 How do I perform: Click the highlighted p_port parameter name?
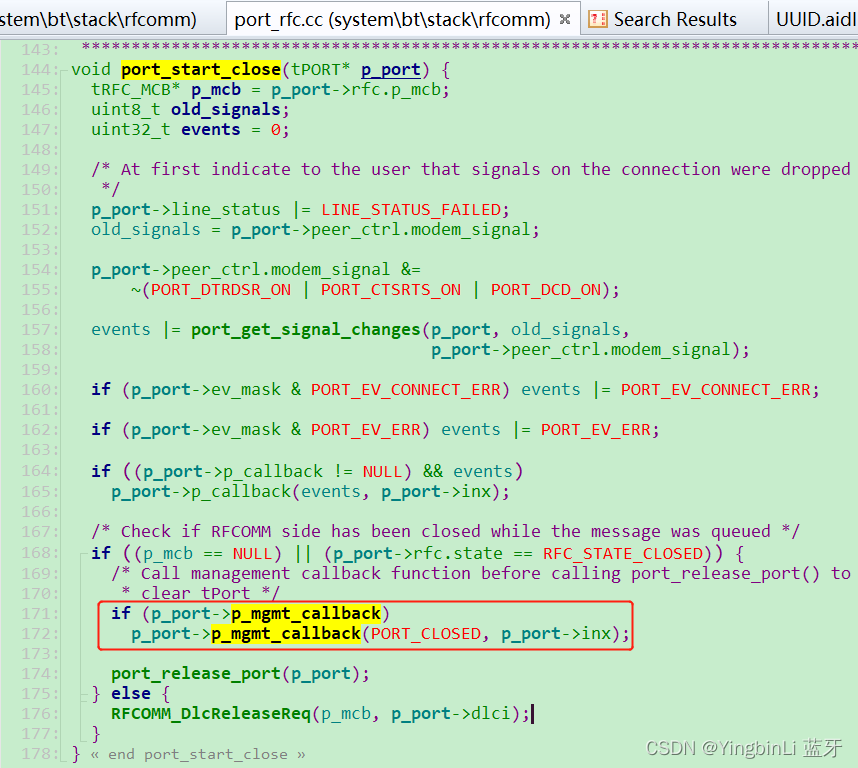click(390, 68)
